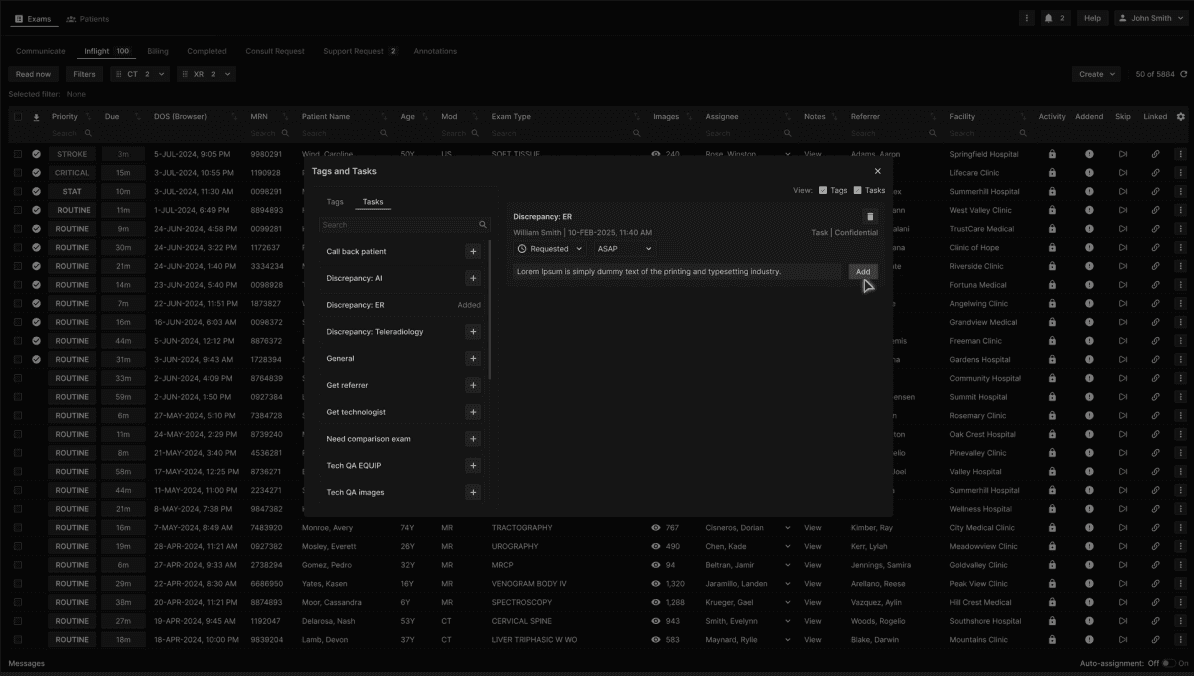Select the STROKE priority row checkbox
The width and height of the screenshot is (1194, 676).
(18, 154)
